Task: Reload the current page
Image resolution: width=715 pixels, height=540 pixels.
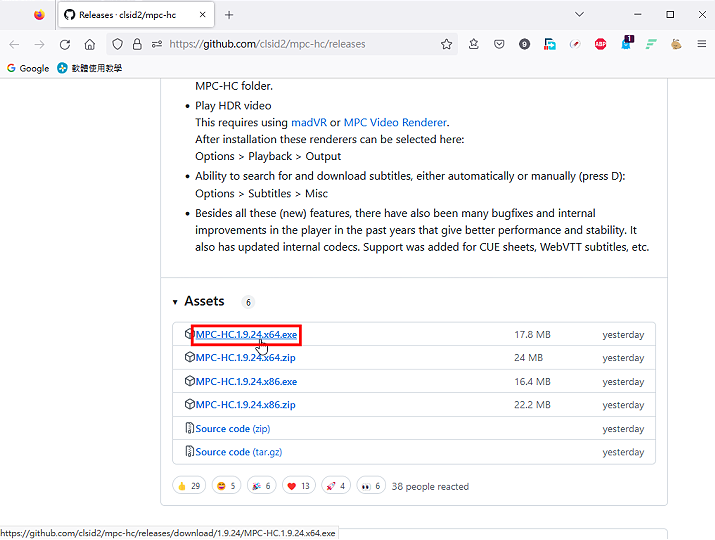Action: click(65, 44)
